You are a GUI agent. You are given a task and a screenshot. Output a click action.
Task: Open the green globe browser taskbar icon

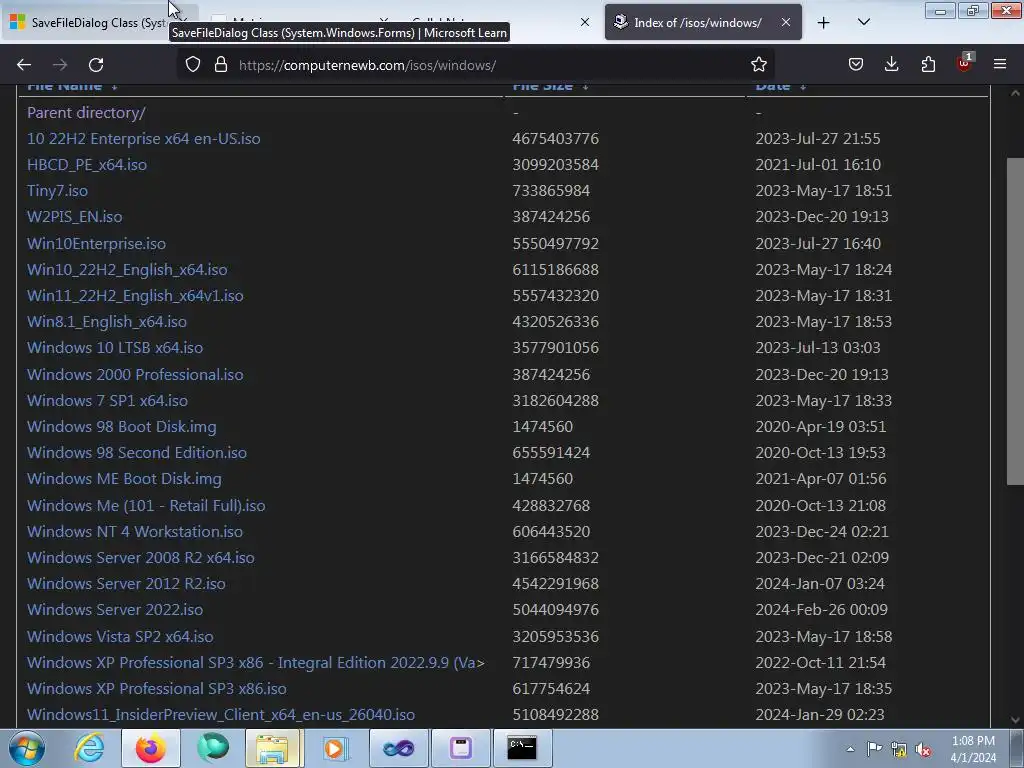[x=213, y=748]
